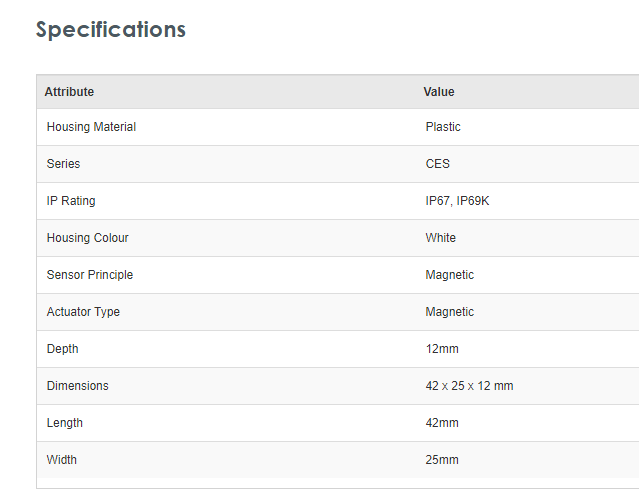This screenshot has width=639, height=501.
Task: Select the IP Rating attribute cell
Action: click(x=71, y=201)
